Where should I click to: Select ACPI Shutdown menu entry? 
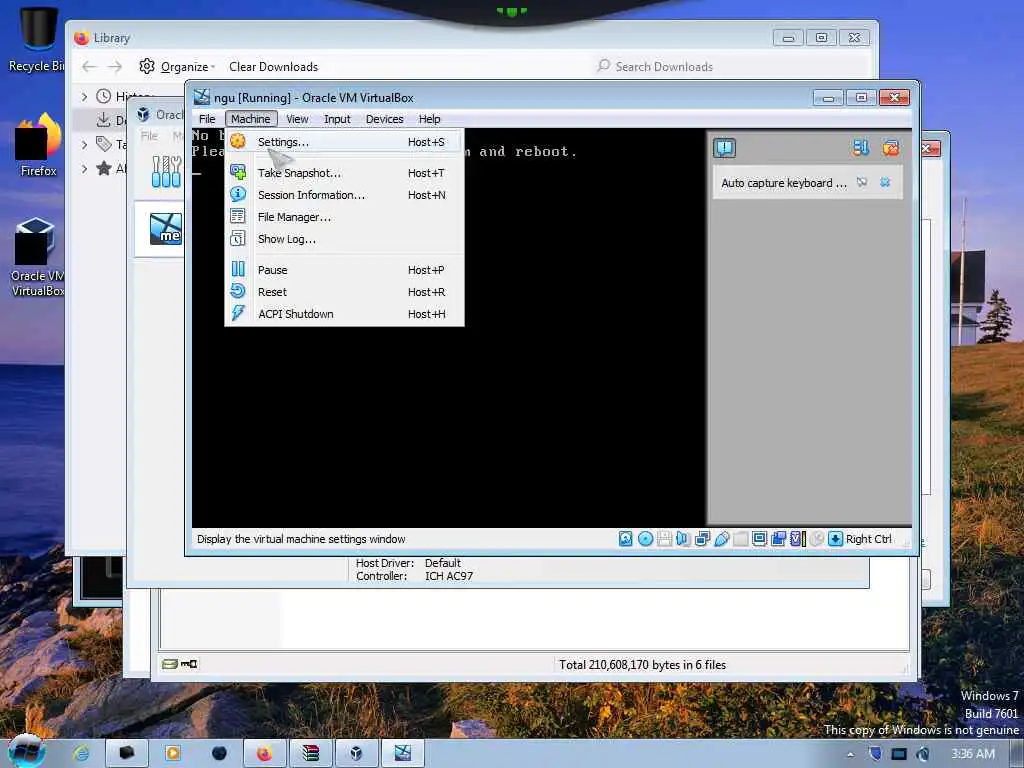(344, 314)
